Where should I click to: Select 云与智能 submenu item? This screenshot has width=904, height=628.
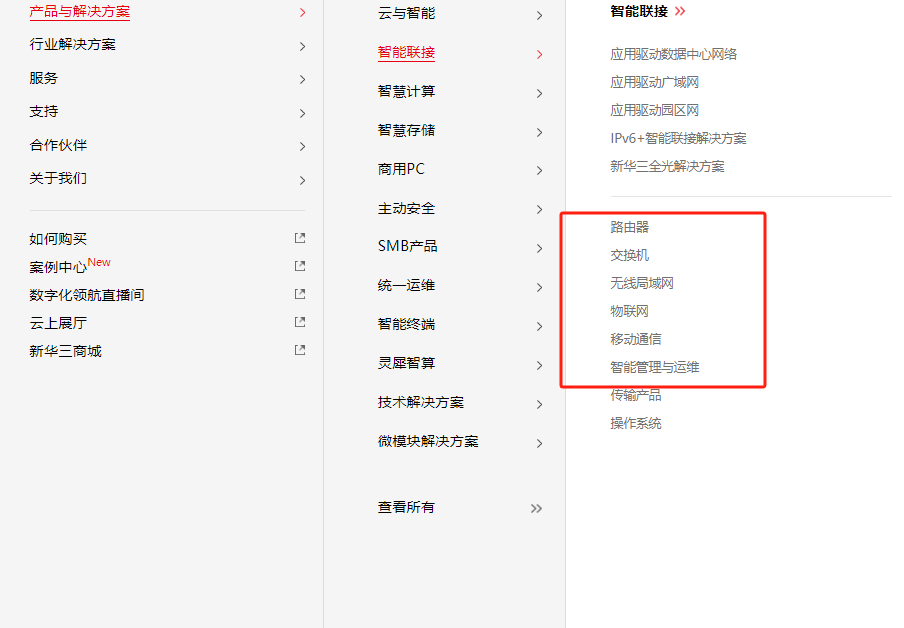[406, 13]
